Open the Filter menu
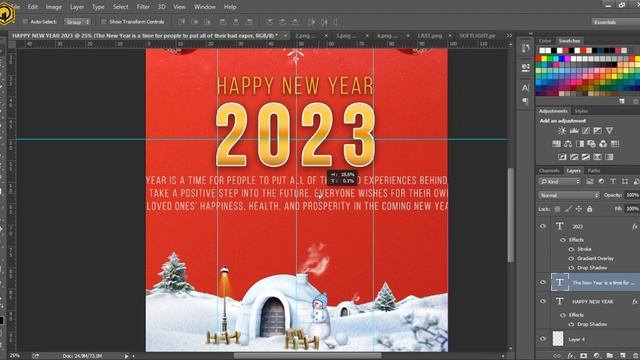Screen dimensions: 640x360 [x=143, y=7]
